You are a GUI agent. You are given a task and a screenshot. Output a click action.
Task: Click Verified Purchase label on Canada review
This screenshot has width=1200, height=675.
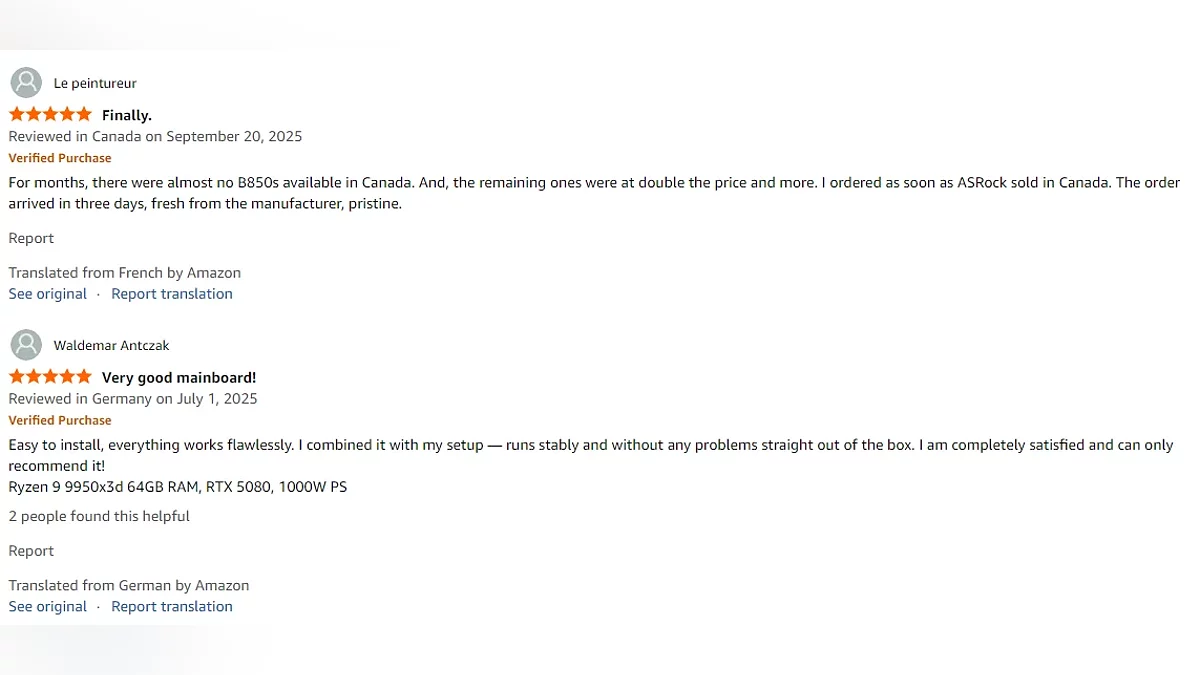pos(60,158)
